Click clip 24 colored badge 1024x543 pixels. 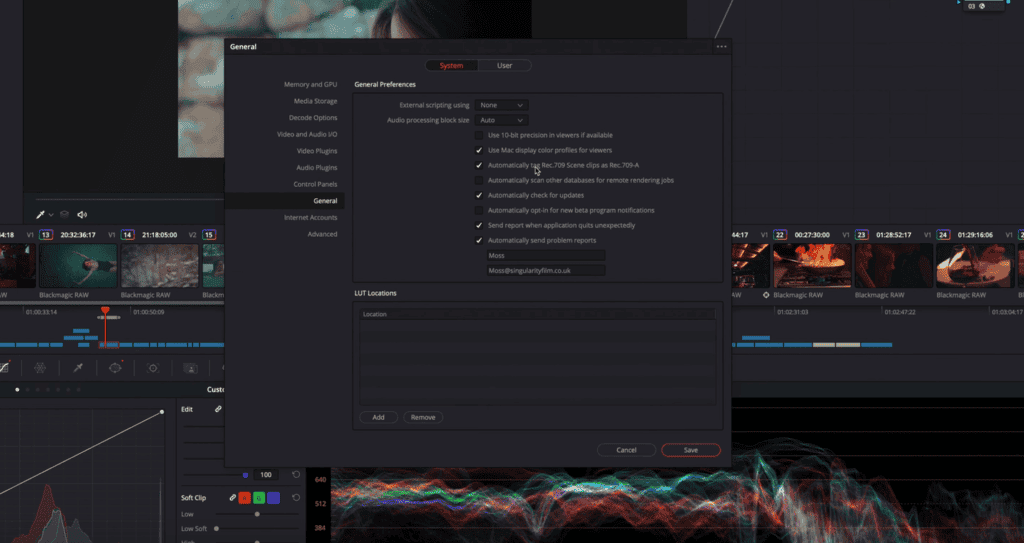(x=943, y=235)
